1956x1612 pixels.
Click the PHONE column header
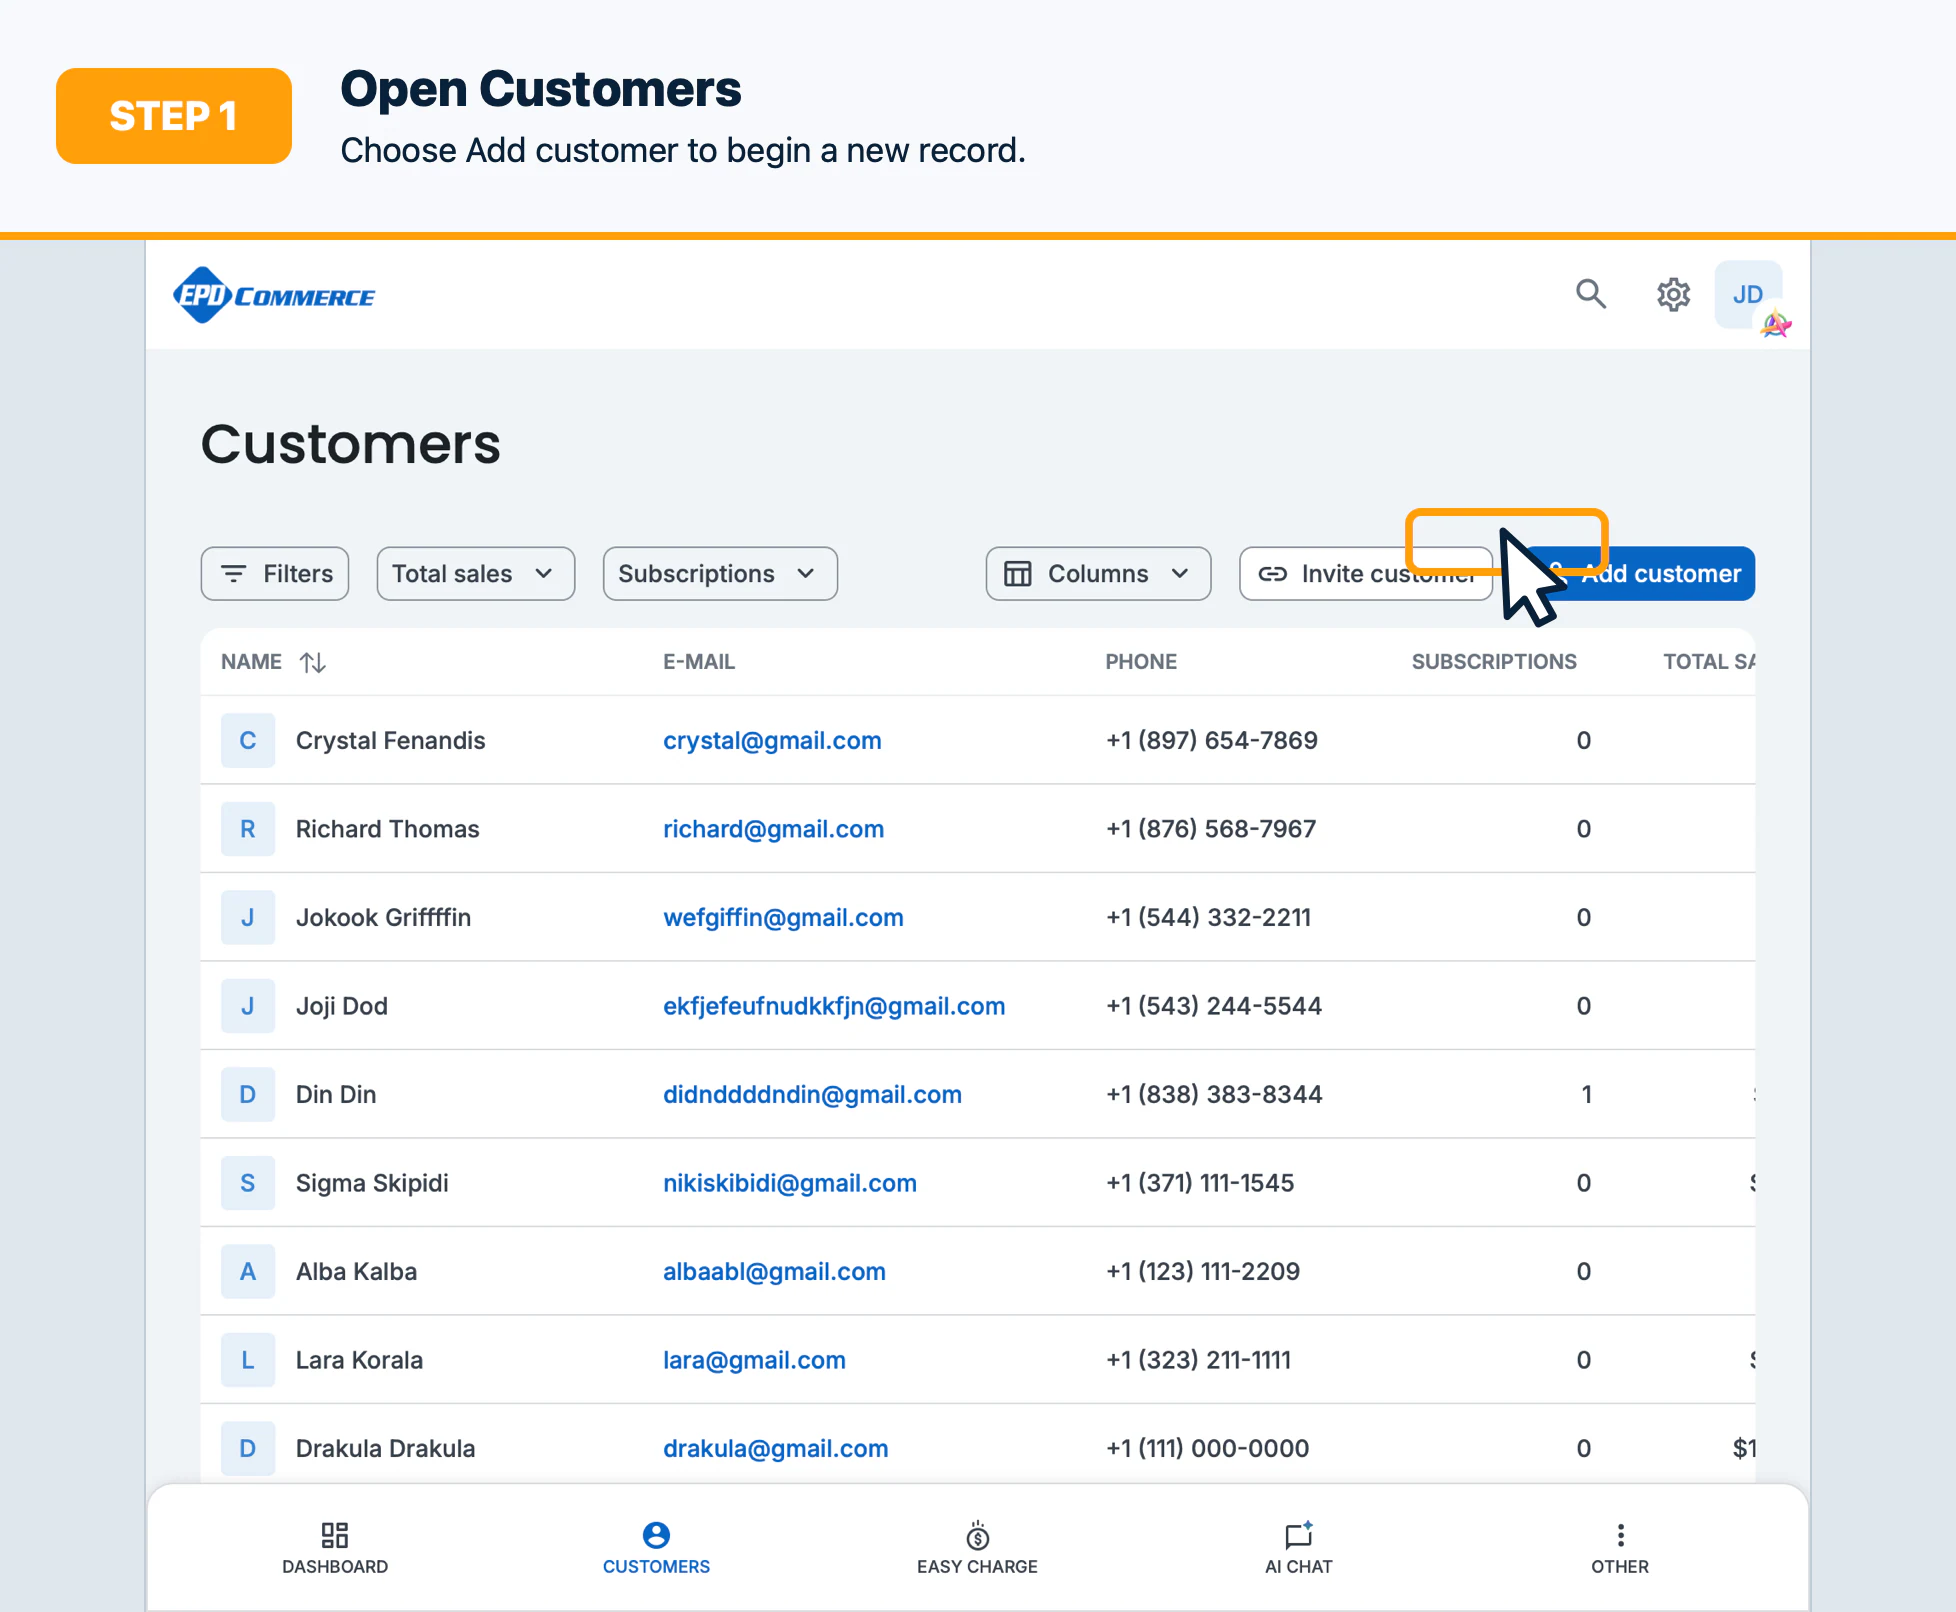click(1141, 662)
